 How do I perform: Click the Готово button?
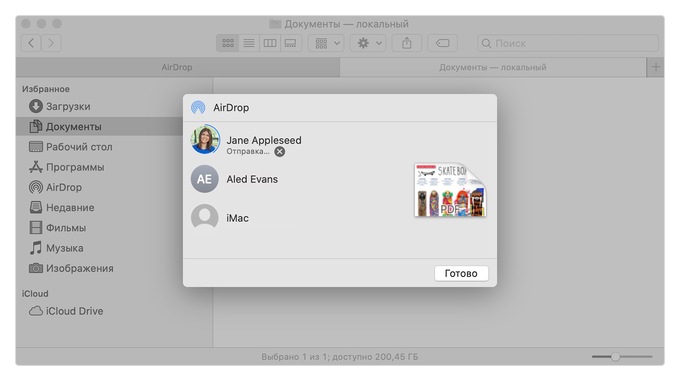(x=461, y=274)
